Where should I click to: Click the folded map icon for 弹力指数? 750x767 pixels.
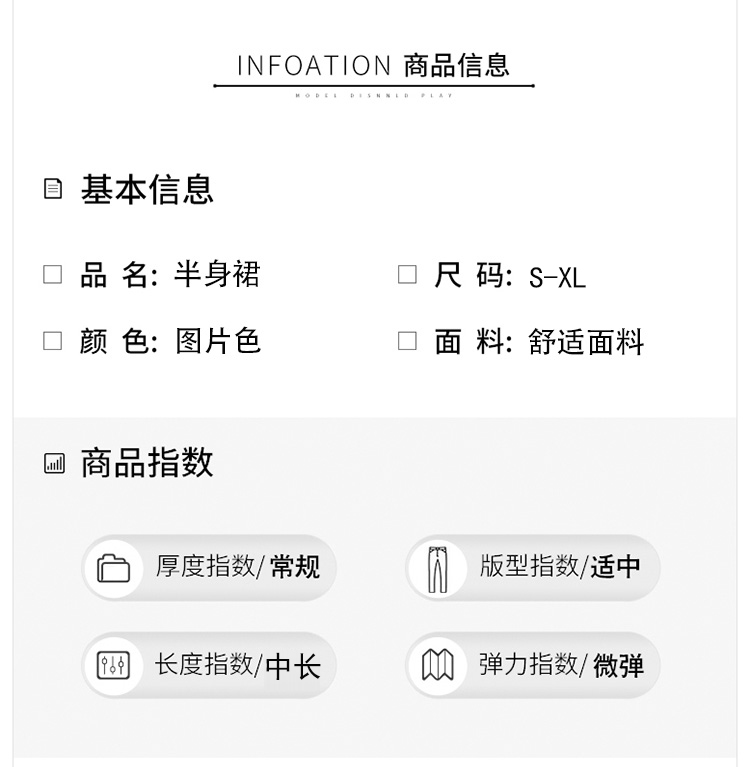pos(437,665)
